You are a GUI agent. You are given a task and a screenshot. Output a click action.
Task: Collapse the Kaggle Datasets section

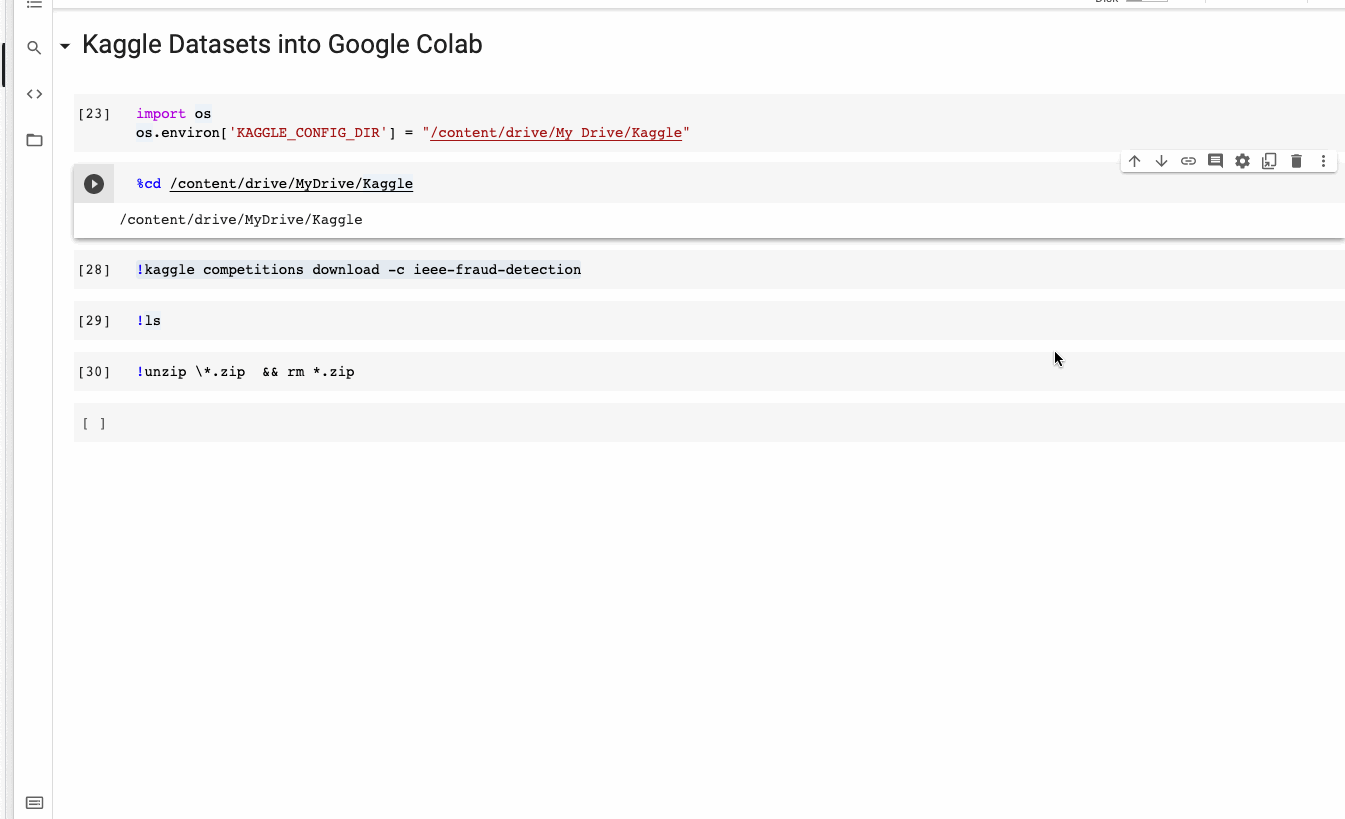(65, 46)
